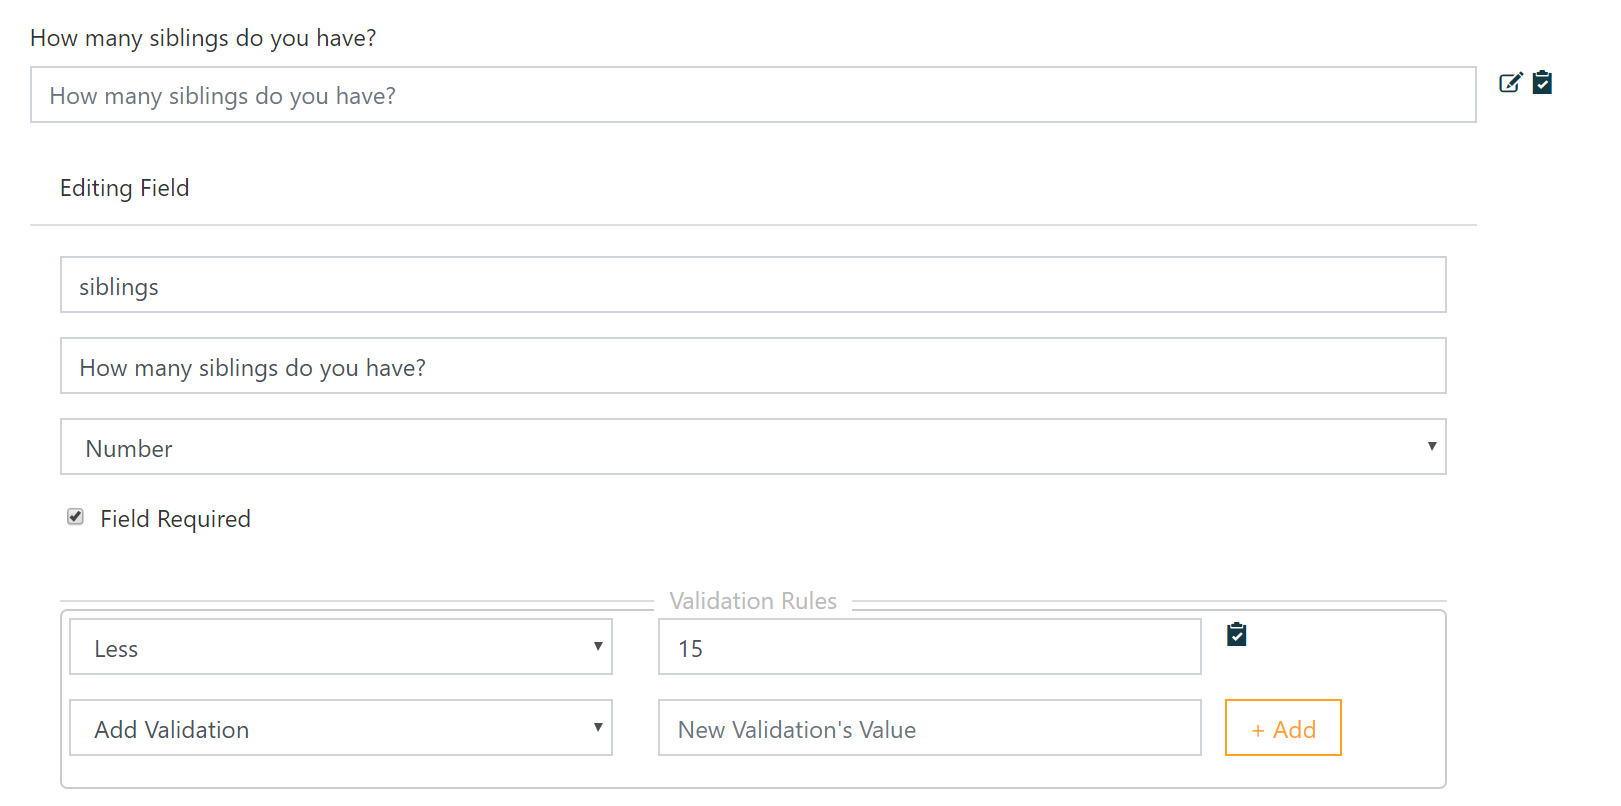The width and height of the screenshot is (1621, 806).
Task: Toggle the Field Required checkbox
Action: tap(75, 517)
